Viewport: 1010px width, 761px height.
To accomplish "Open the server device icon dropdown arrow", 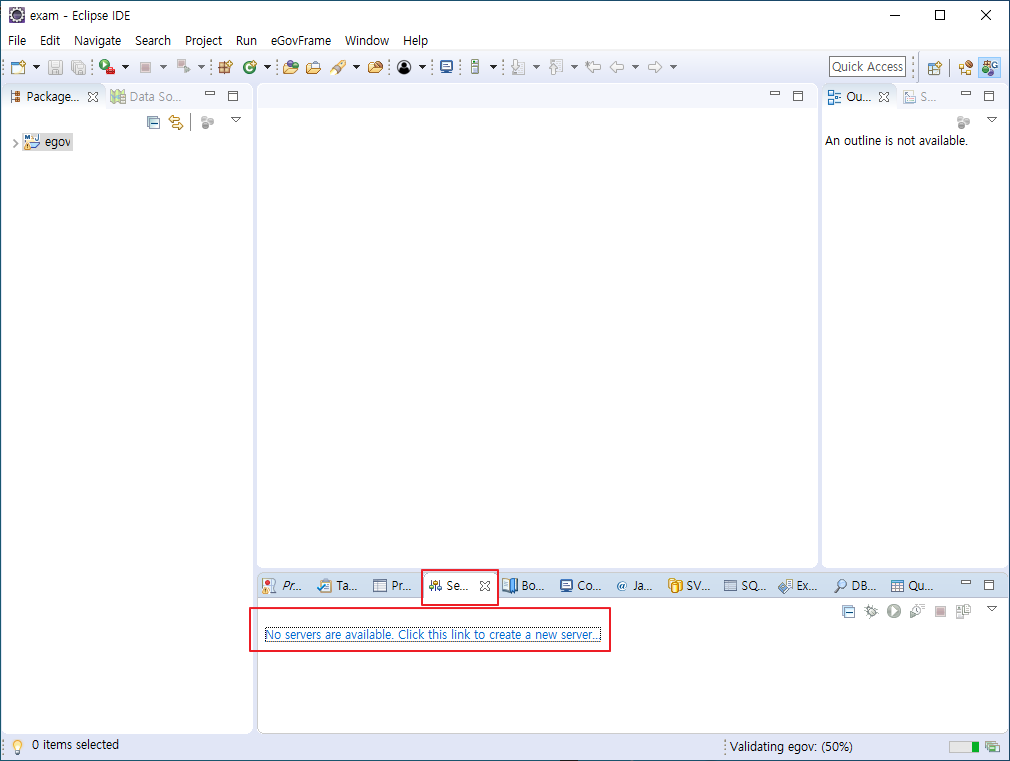I will coord(493,67).
